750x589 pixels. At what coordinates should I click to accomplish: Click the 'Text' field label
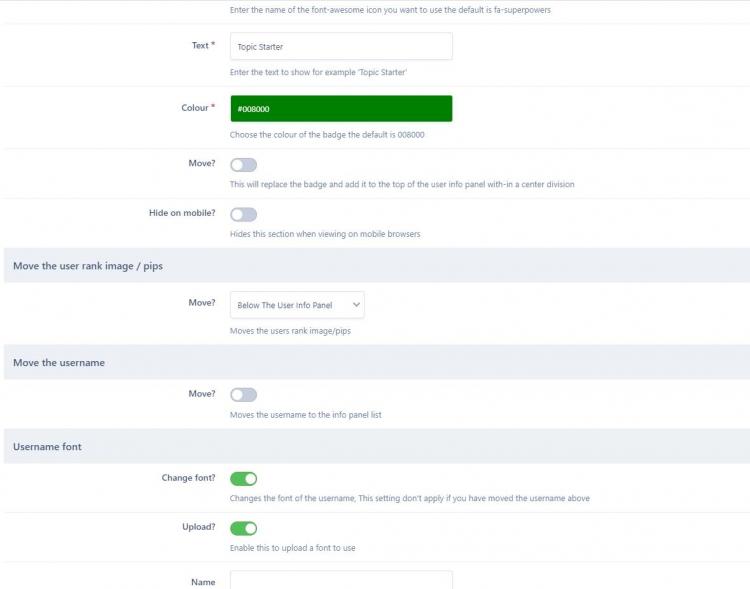pos(200,45)
